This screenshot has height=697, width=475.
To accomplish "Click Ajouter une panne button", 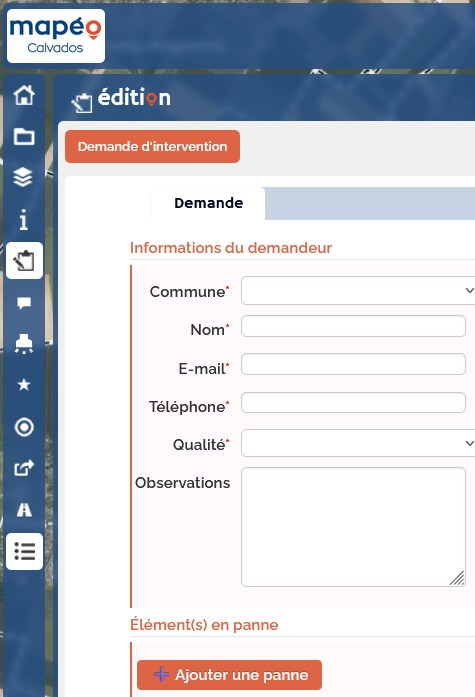I will [x=229, y=675].
